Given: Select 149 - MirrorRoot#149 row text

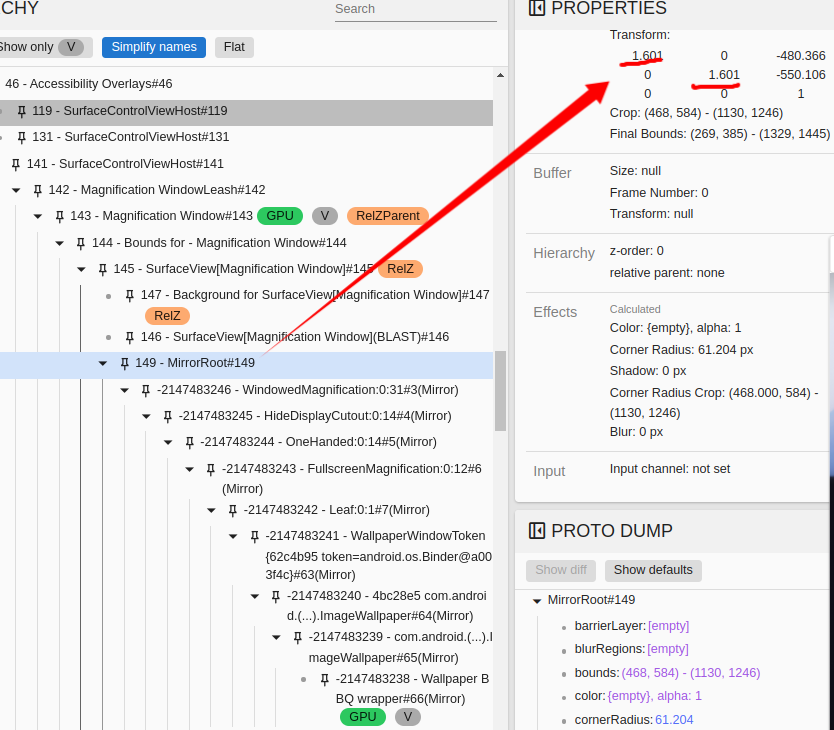Looking at the screenshot, I should coord(195,363).
